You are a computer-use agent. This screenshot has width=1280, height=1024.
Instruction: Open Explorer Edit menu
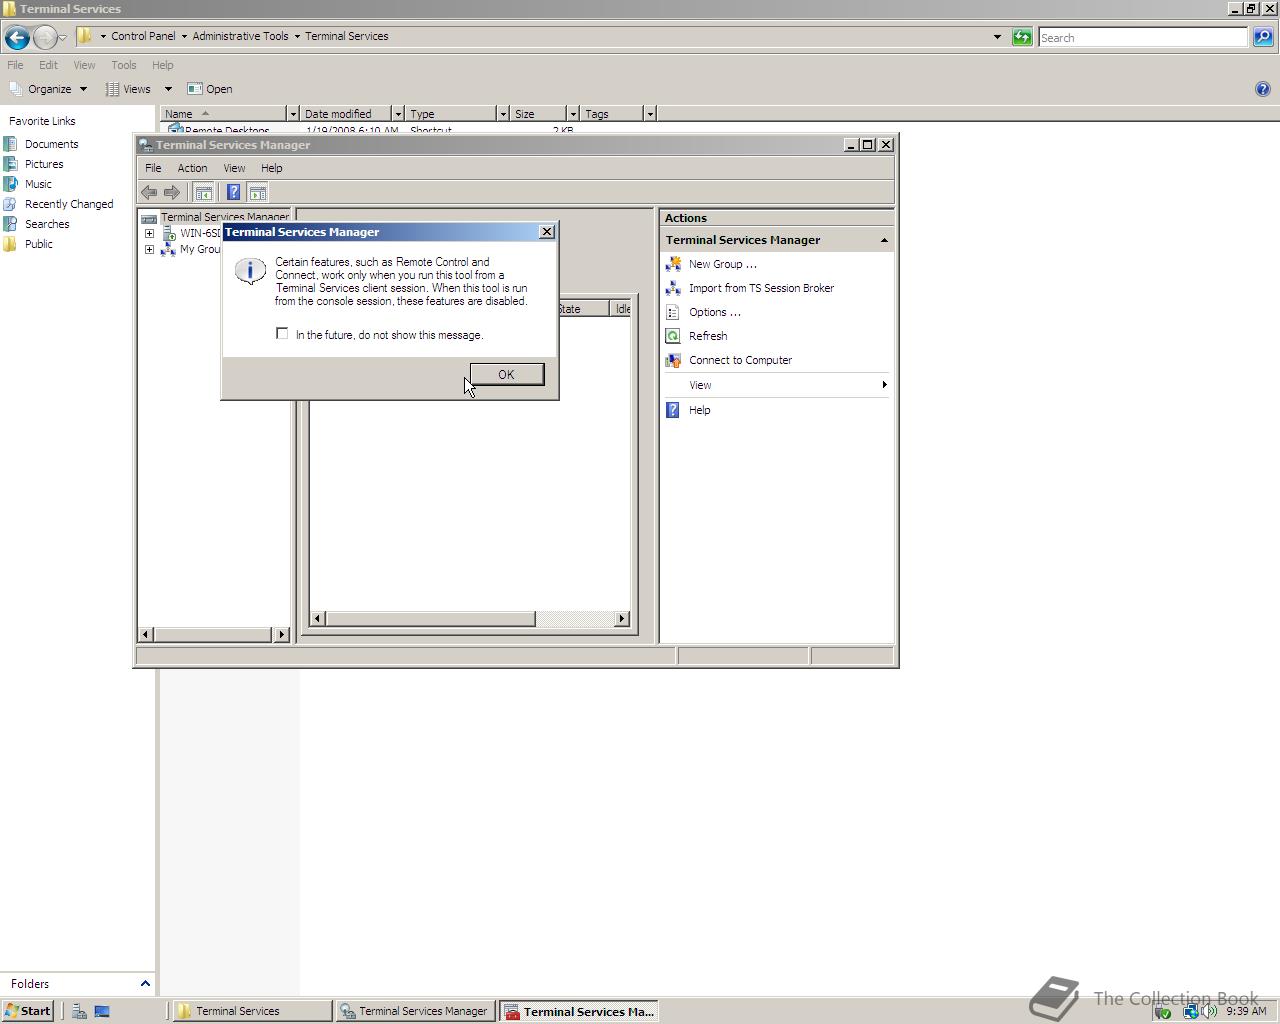48,65
